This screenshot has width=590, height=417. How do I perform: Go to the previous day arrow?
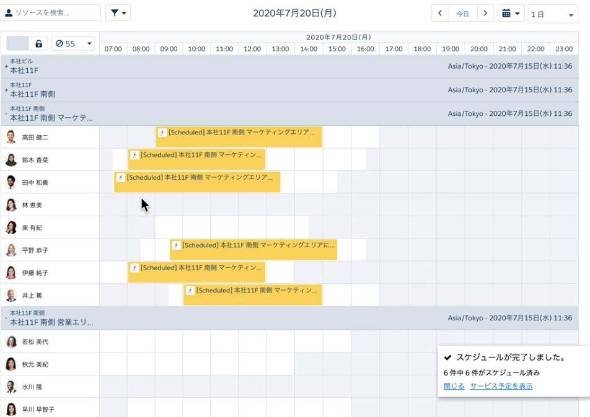tap(440, 14)
